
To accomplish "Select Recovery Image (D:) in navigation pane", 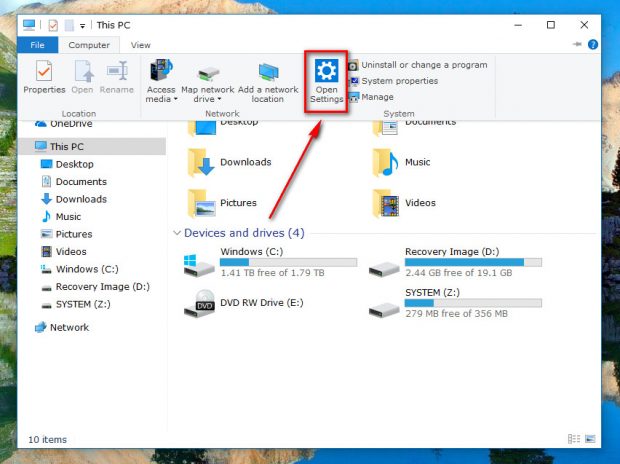I will point(95,286).
